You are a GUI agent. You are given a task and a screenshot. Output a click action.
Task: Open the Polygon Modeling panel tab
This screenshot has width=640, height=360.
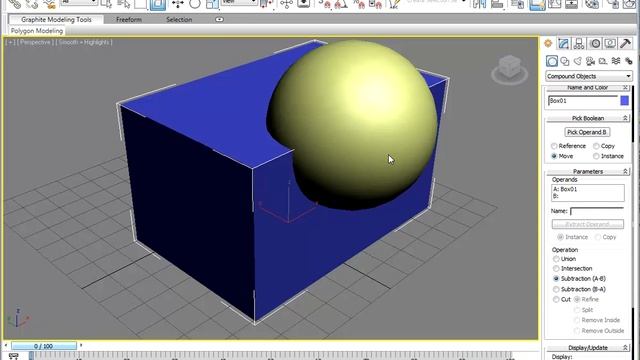[37, 31]
